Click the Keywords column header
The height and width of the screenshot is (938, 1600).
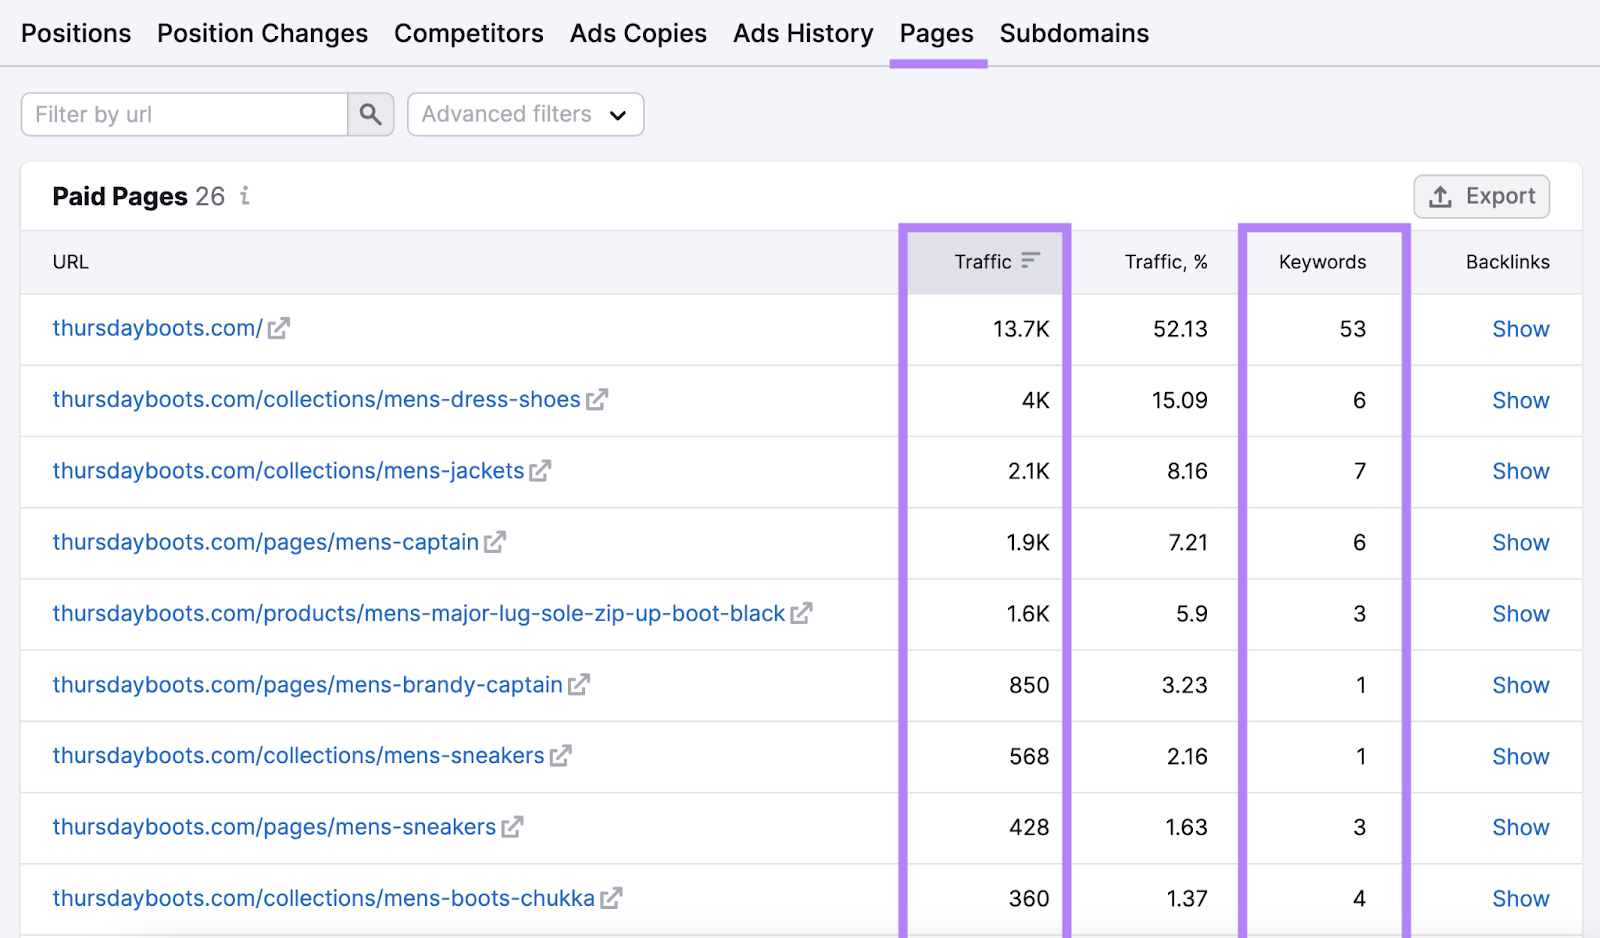[x=1322, y=261]
